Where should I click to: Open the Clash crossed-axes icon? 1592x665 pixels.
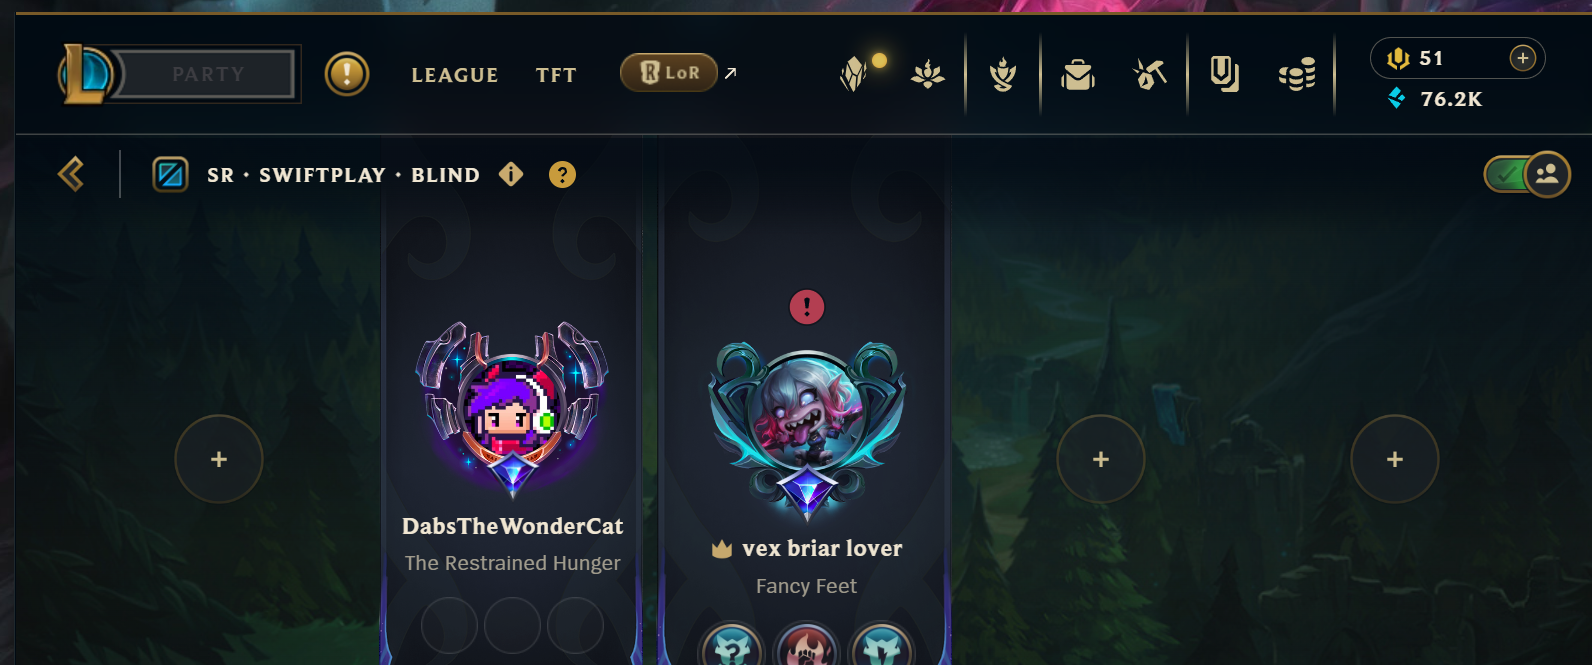tap(1150, 74)
